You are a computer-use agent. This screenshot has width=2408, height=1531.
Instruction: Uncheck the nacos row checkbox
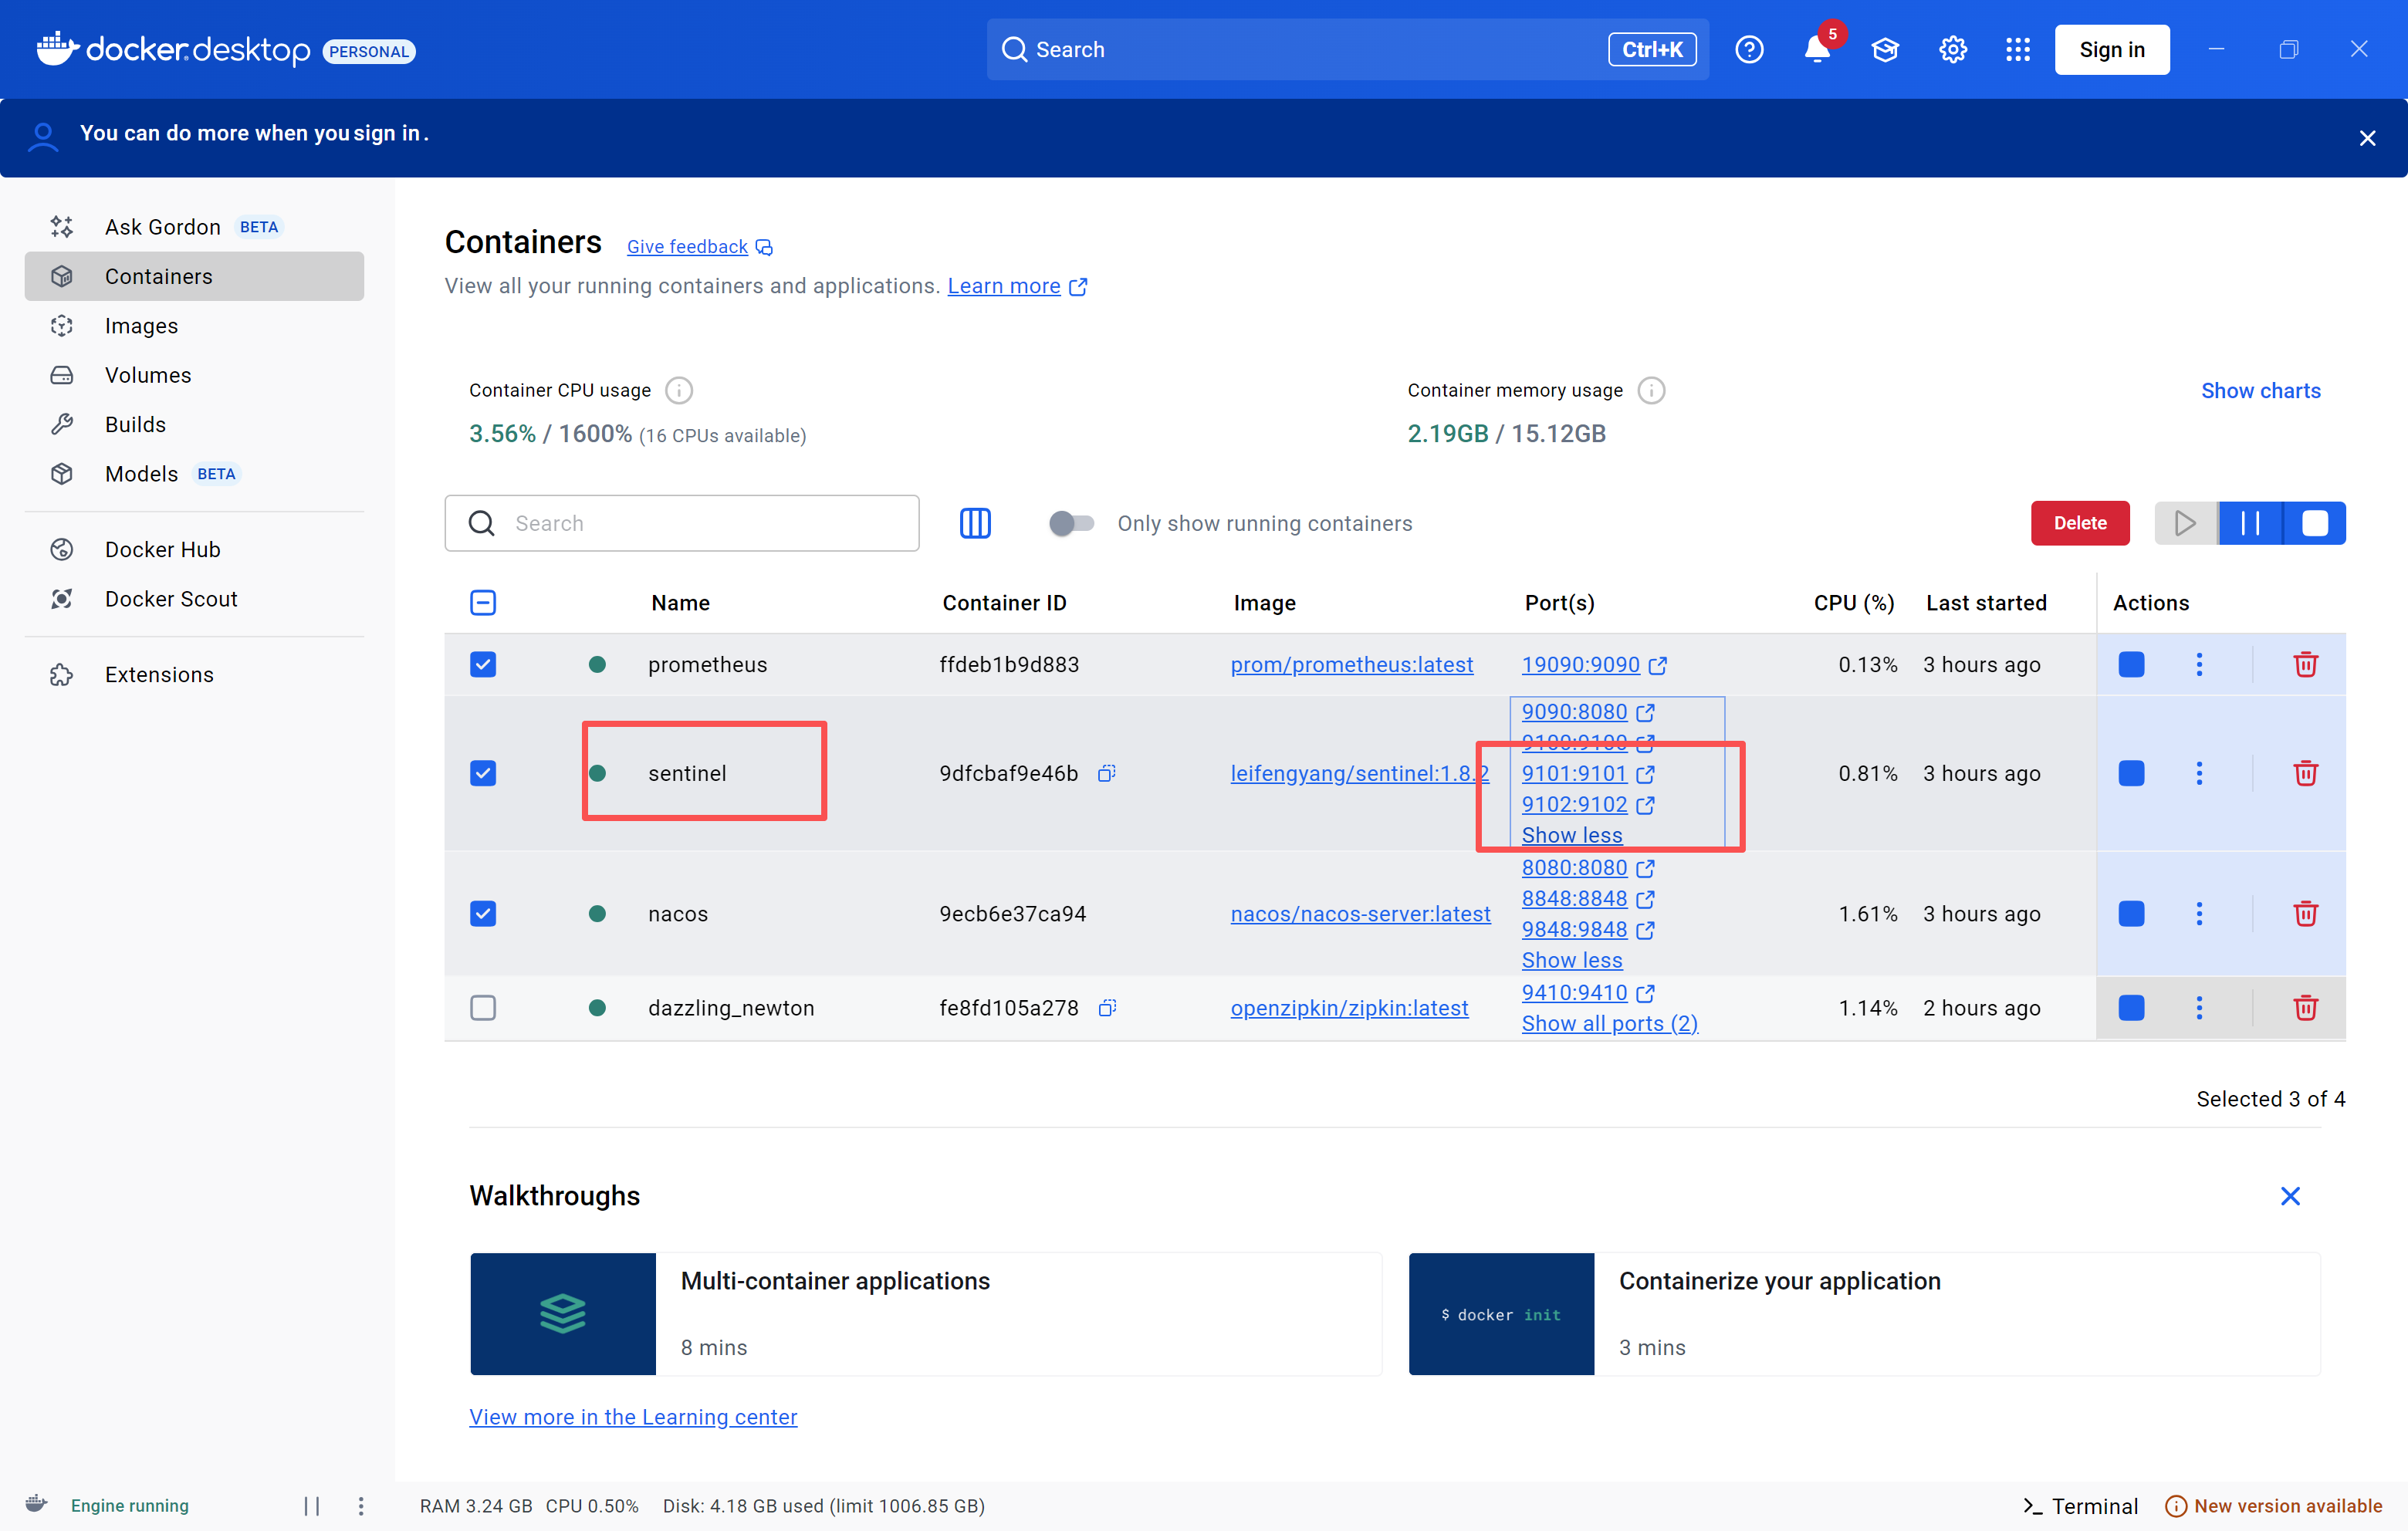click(483, 914)
